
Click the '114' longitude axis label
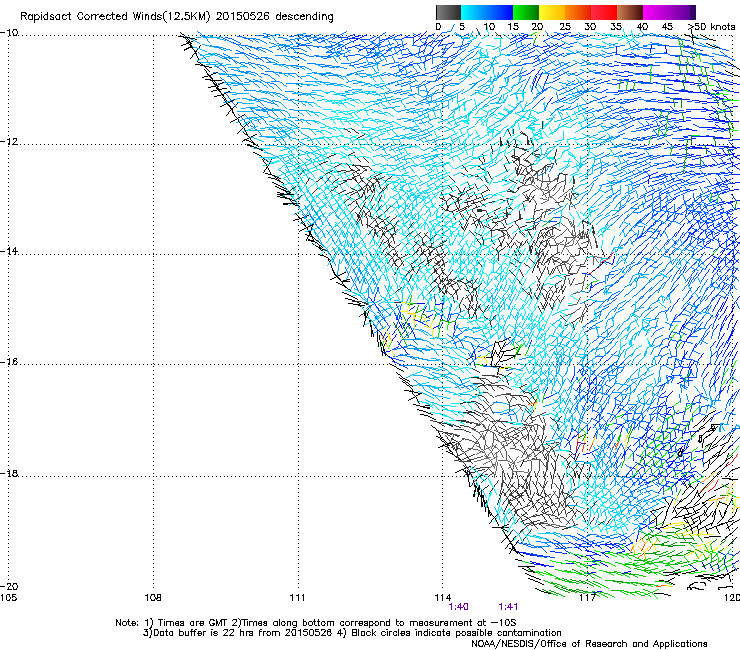coord(443,598)
